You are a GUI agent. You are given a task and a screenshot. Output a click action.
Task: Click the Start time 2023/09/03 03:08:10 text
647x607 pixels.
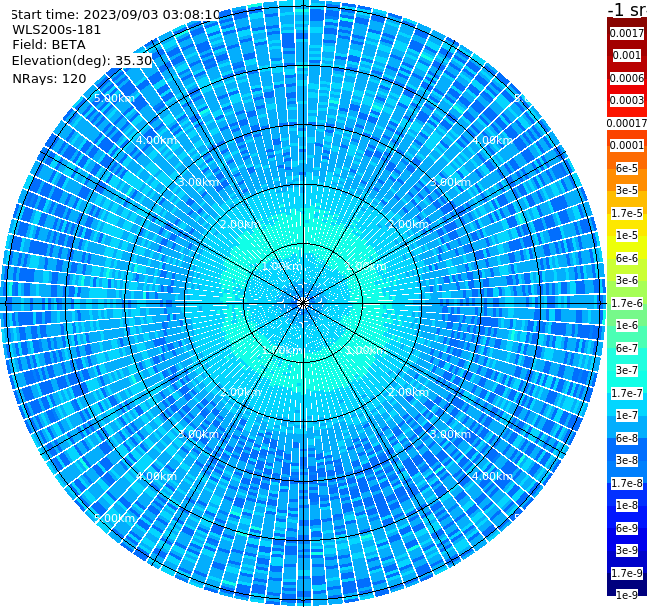pyautogui.click(x=115, y=15)
